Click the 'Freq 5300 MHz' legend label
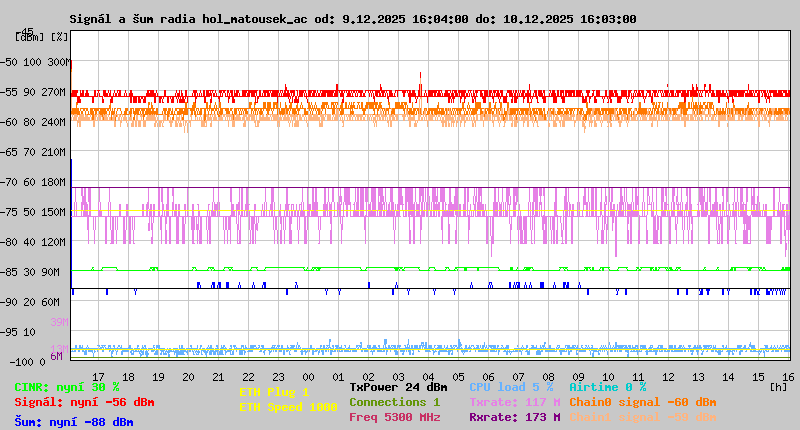Screen dimensions: 800x430 tap(394, 417)
